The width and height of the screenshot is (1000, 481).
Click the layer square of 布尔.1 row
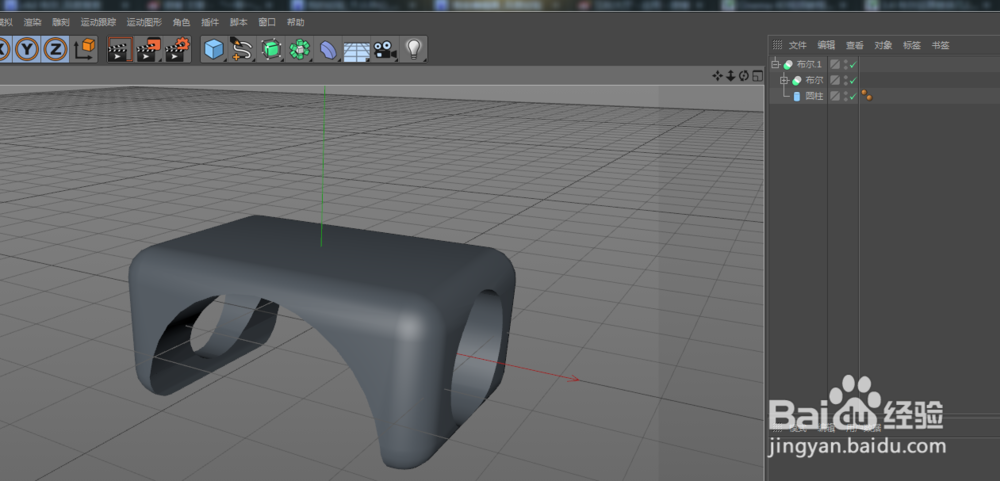(x=835, y=64)
